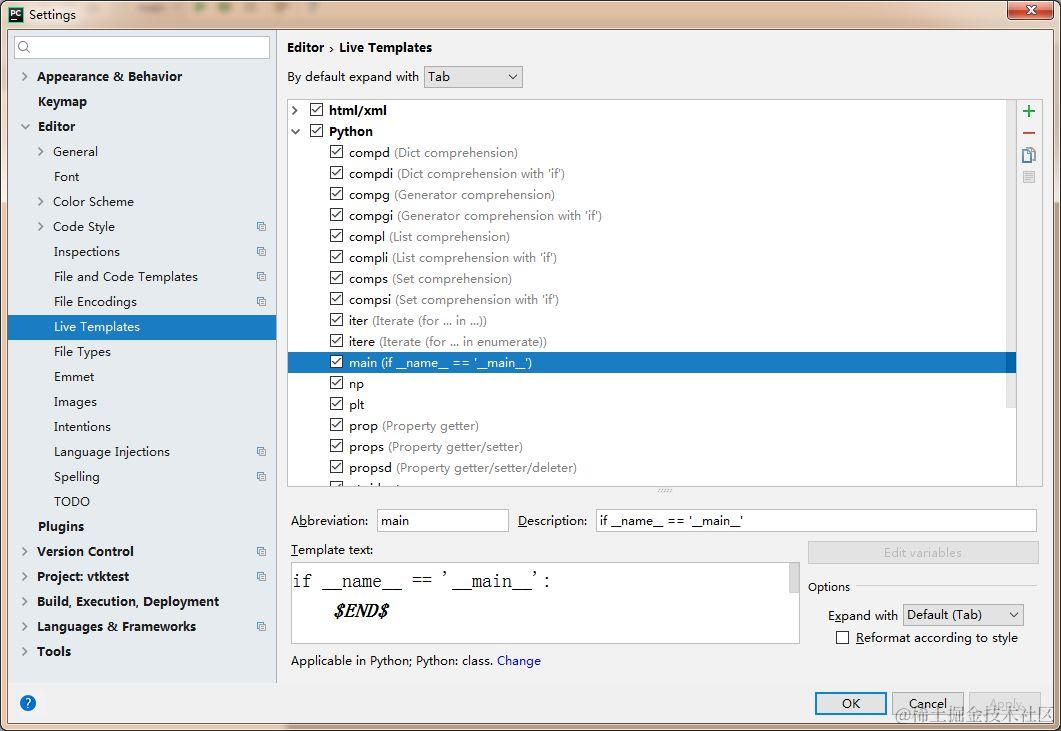The image size is (1061, 731).
Task: Click project-level icon beside Project: vtktest
Action: click(261, 577)
